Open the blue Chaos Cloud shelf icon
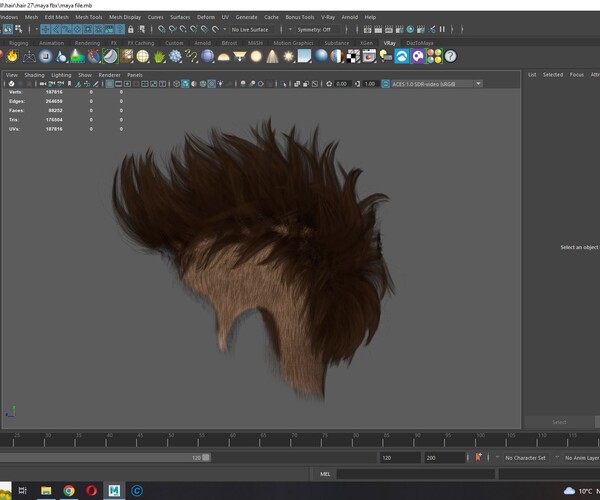This screenshot has height=500, width=600. 401,57
